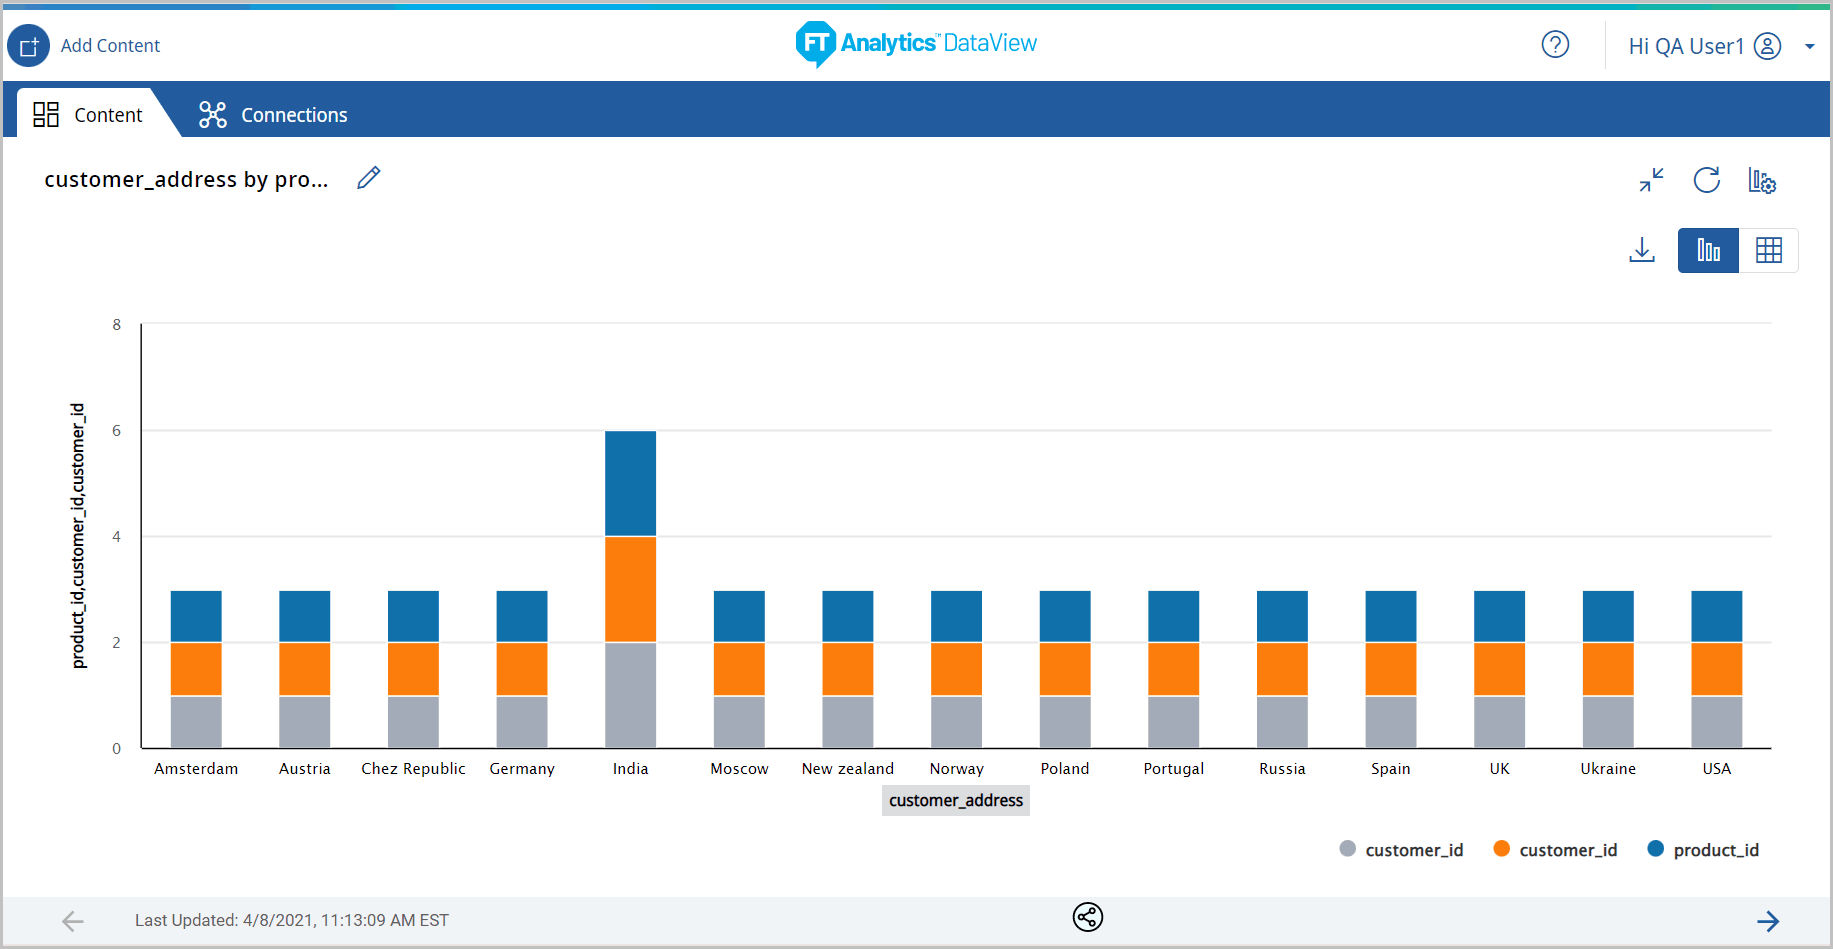
Task: Edit chart title with pencil icon
Action: coord(369,178)
